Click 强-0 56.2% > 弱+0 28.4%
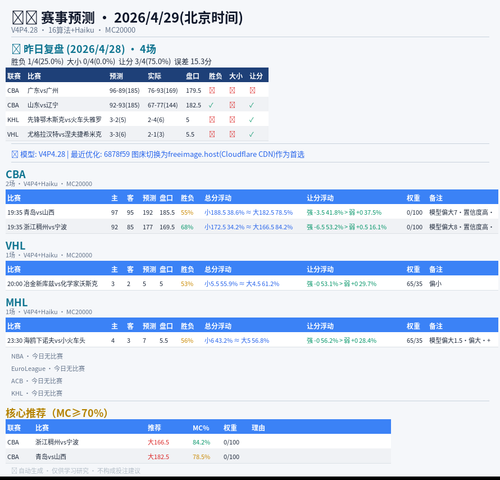This screenshot has height=480, width=500. pyautogui.click(x=342, y=340)
